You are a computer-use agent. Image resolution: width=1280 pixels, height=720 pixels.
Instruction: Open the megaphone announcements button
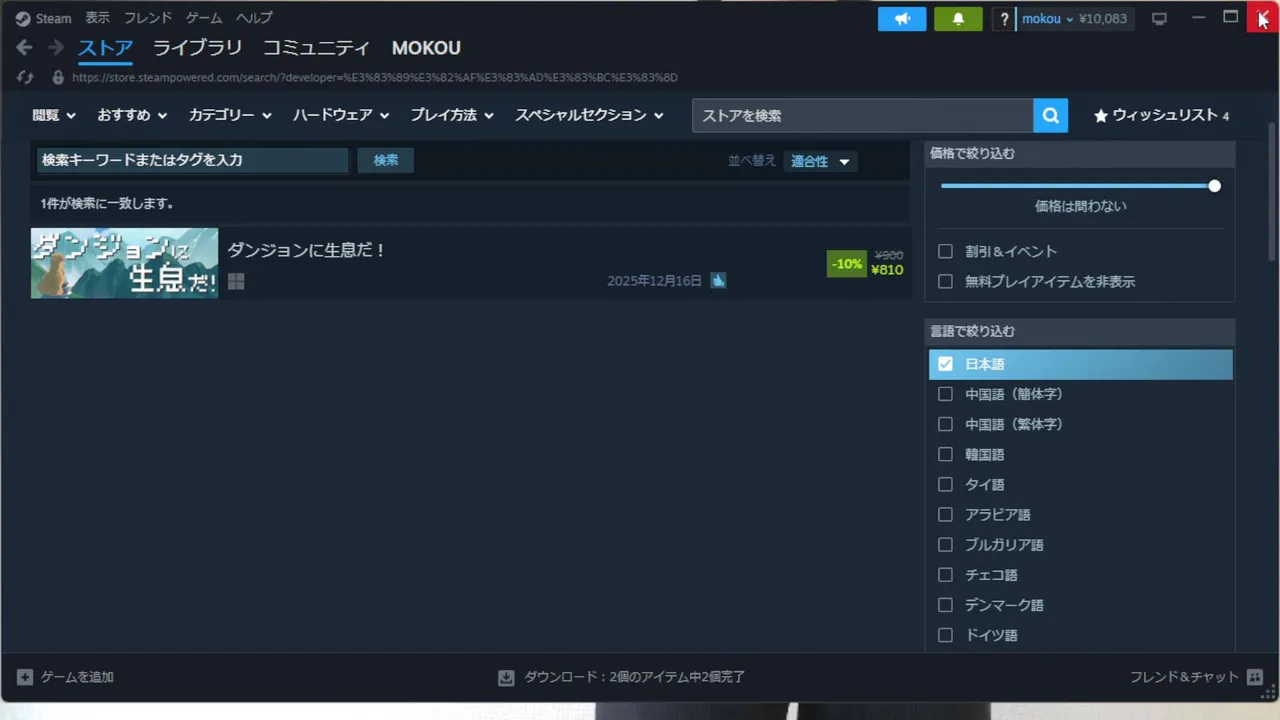point(902,19)
